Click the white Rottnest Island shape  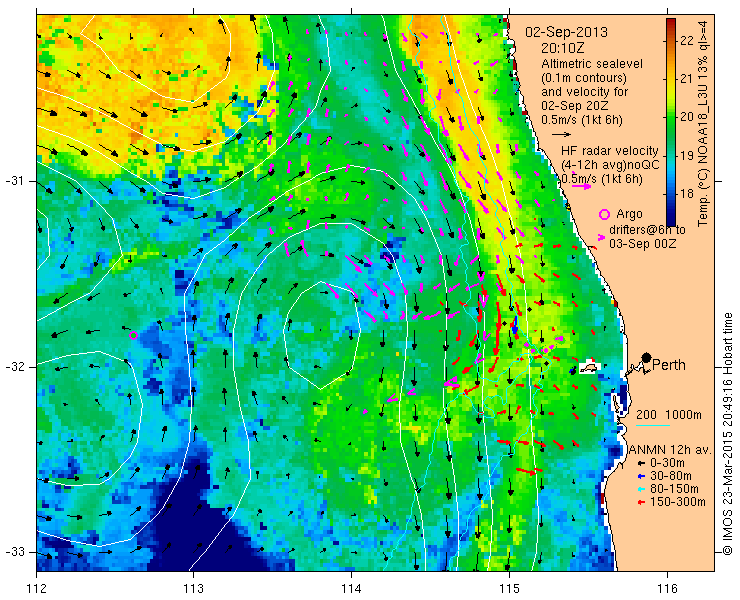click(x=589, y=368)
